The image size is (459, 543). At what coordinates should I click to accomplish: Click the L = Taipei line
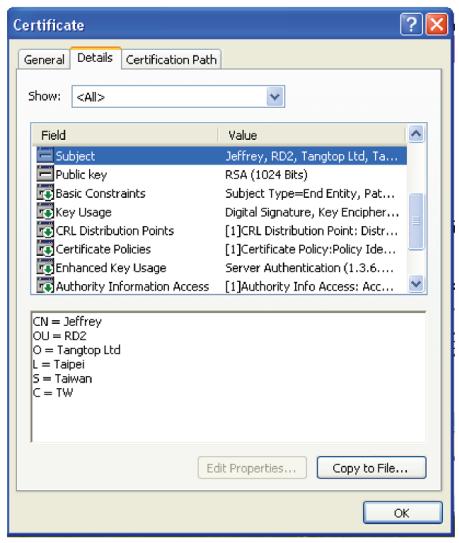point(59,364)
